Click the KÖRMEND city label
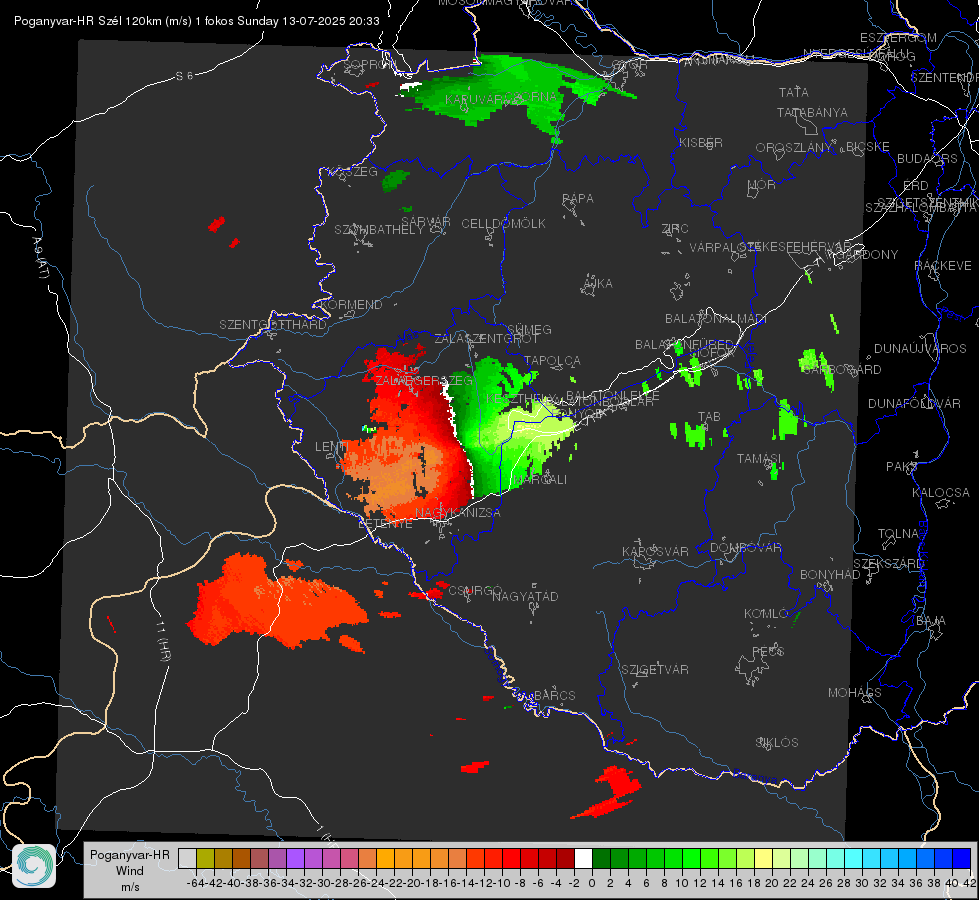The width and height of the screenshot is (979, 900). click(352, 305)
